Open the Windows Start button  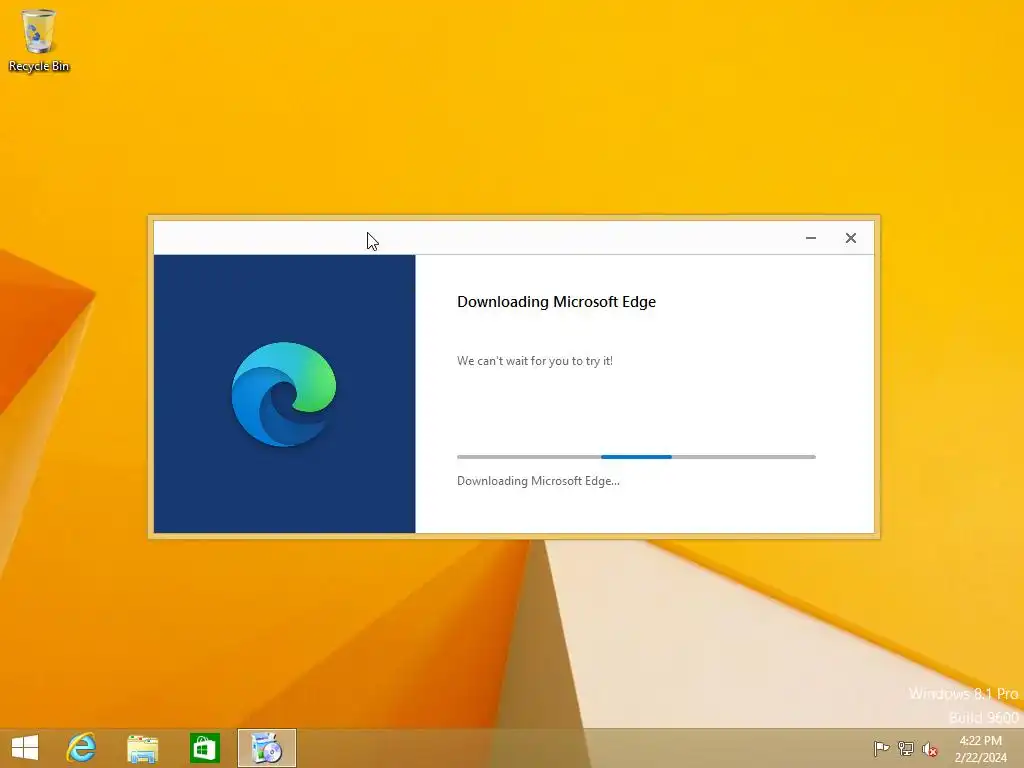[x=25, y=748]
